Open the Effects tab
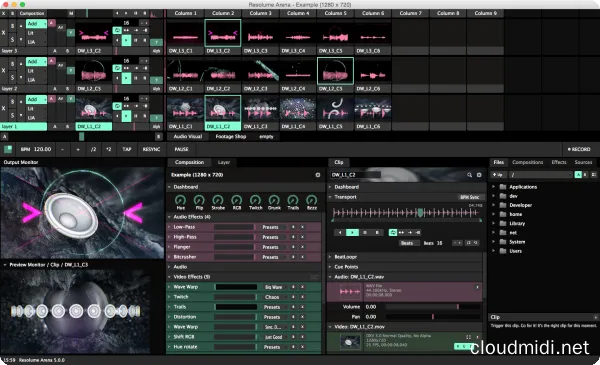 (559, 162)
